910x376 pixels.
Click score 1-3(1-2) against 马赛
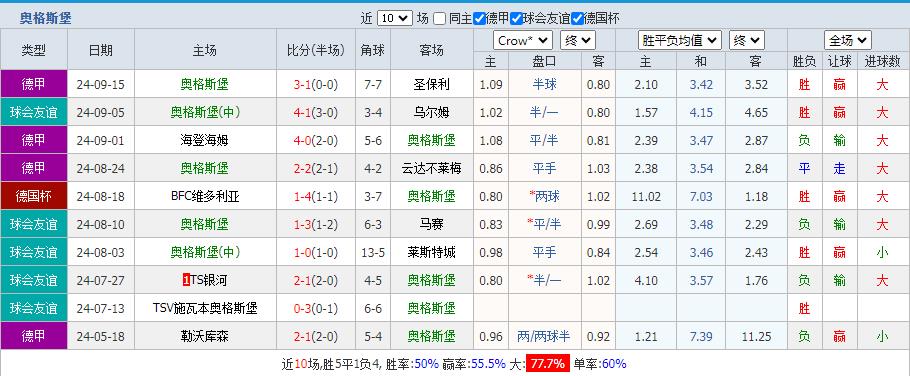[x=316, y=224]
